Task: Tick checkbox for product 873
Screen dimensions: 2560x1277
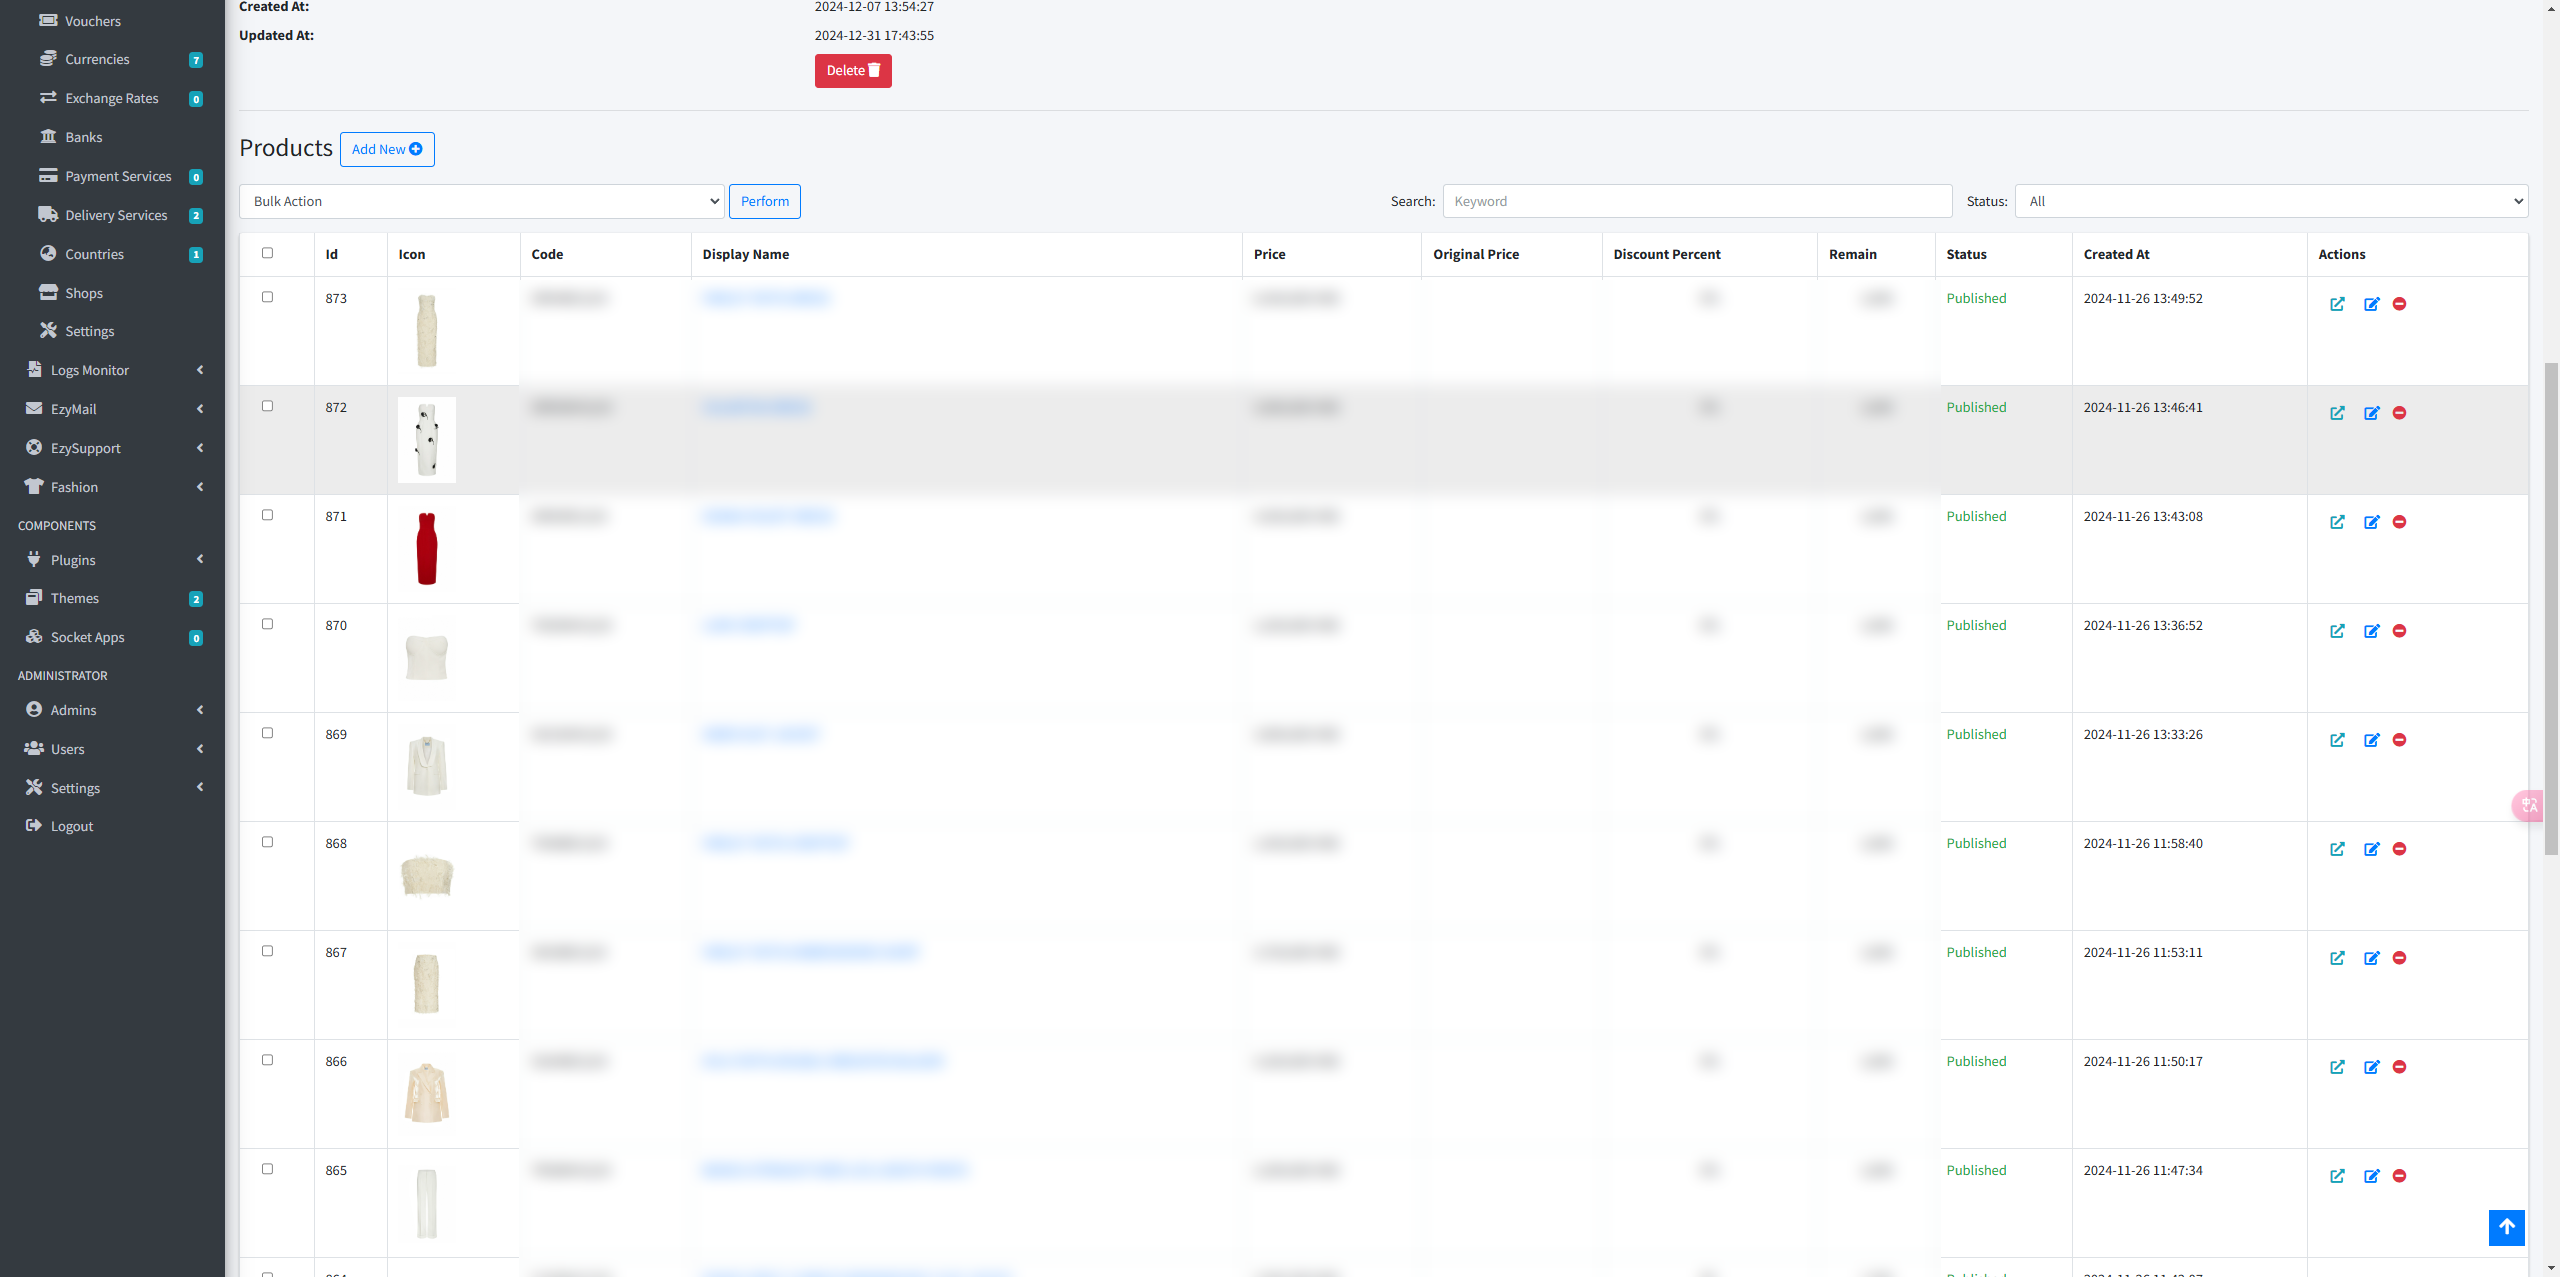Action: (267, 297)
